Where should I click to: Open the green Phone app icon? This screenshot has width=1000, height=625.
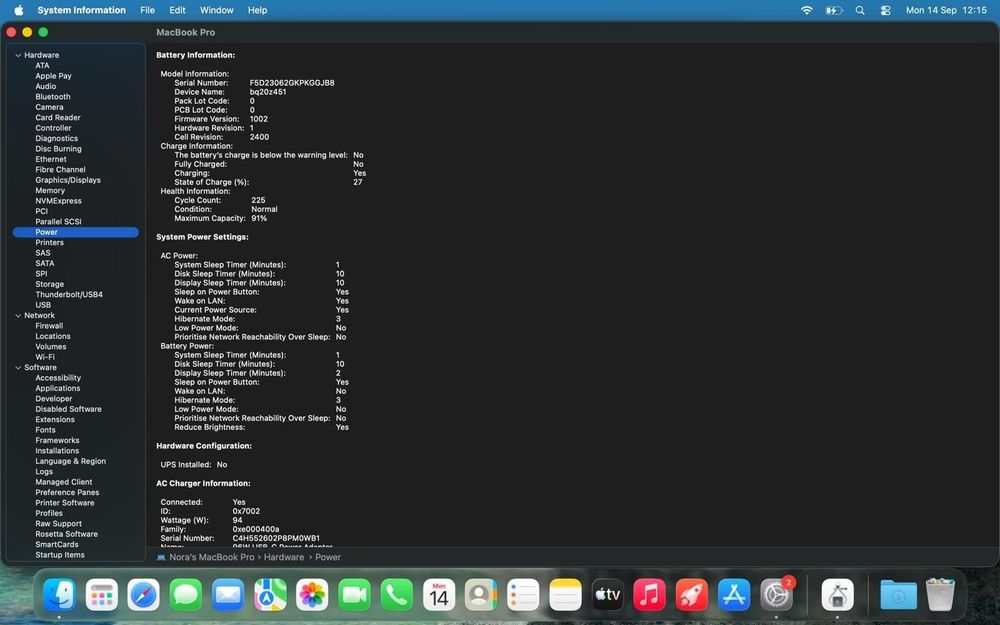(x=396, y=594)
